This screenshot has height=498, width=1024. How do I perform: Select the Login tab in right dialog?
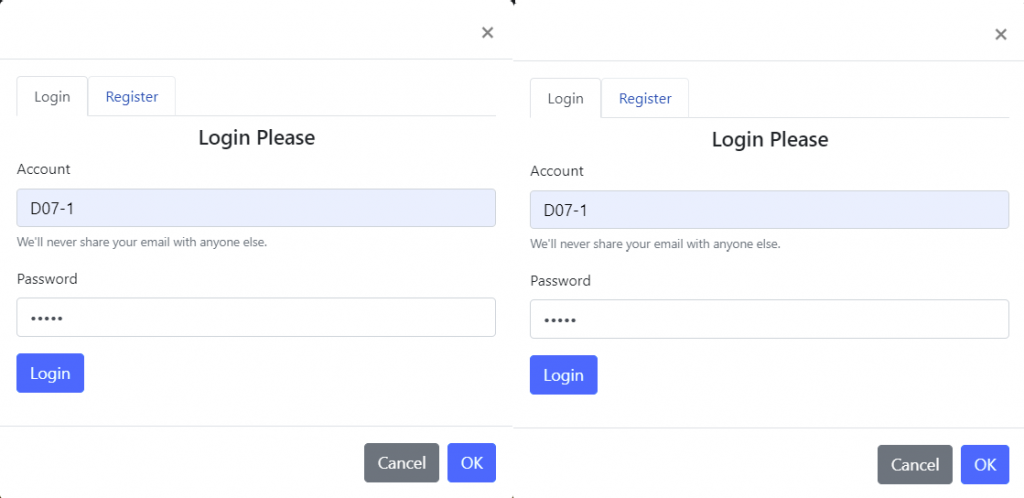click(x=565, y=99)
